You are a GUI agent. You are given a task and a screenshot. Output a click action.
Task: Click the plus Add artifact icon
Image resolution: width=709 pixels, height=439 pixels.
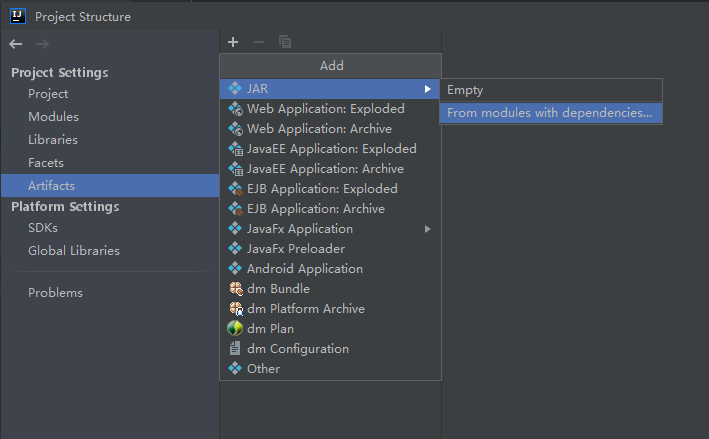pyautogui.click(x=233, y=42)
